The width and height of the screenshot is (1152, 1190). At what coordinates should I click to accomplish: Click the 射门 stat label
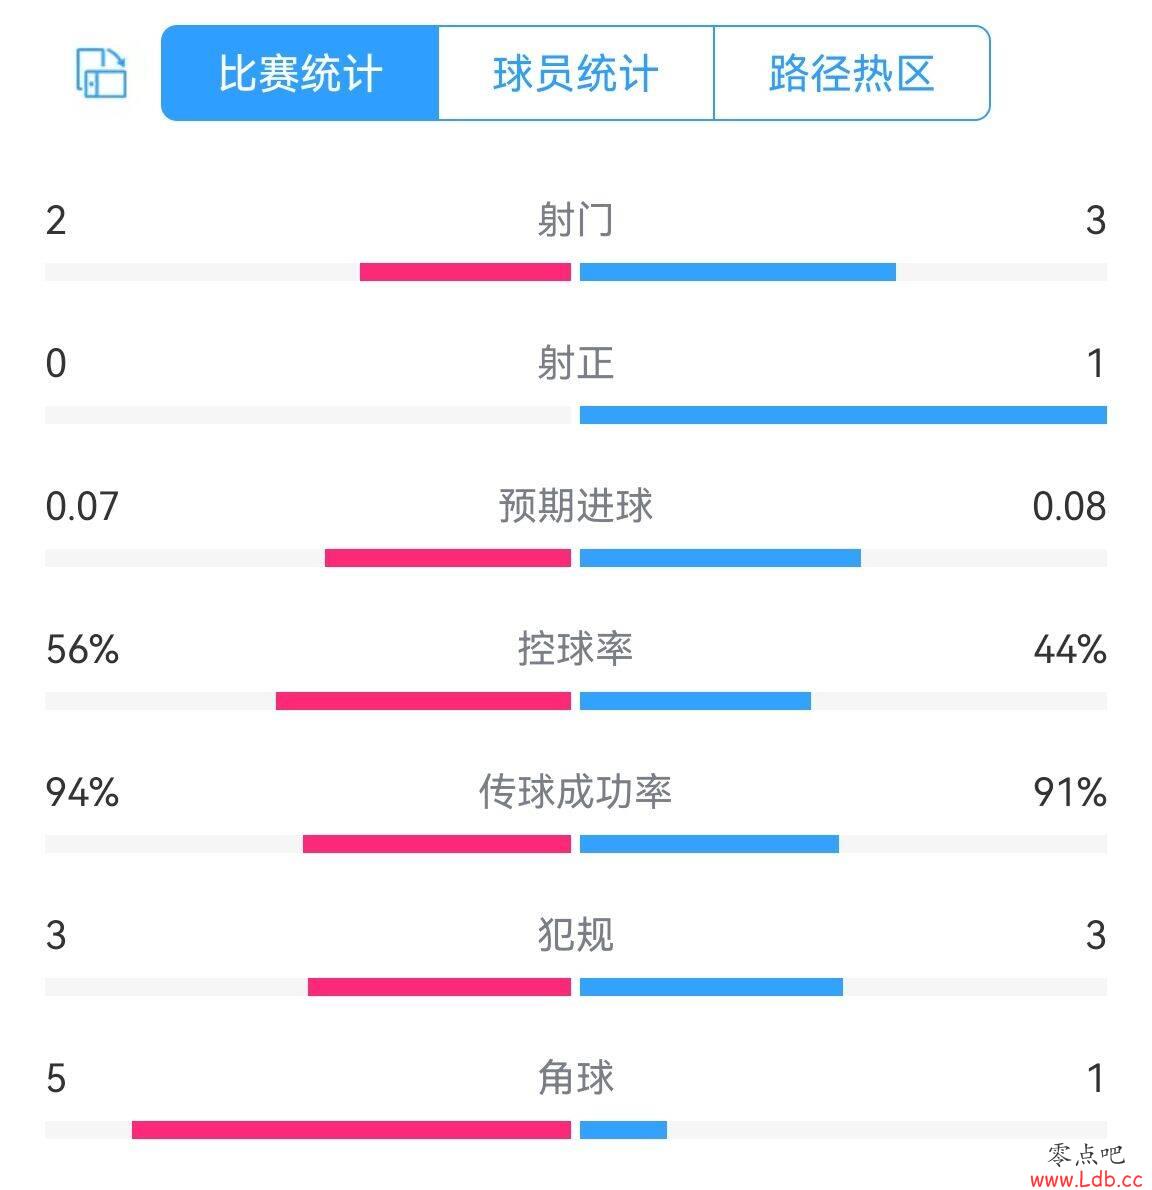pos(575,220)
